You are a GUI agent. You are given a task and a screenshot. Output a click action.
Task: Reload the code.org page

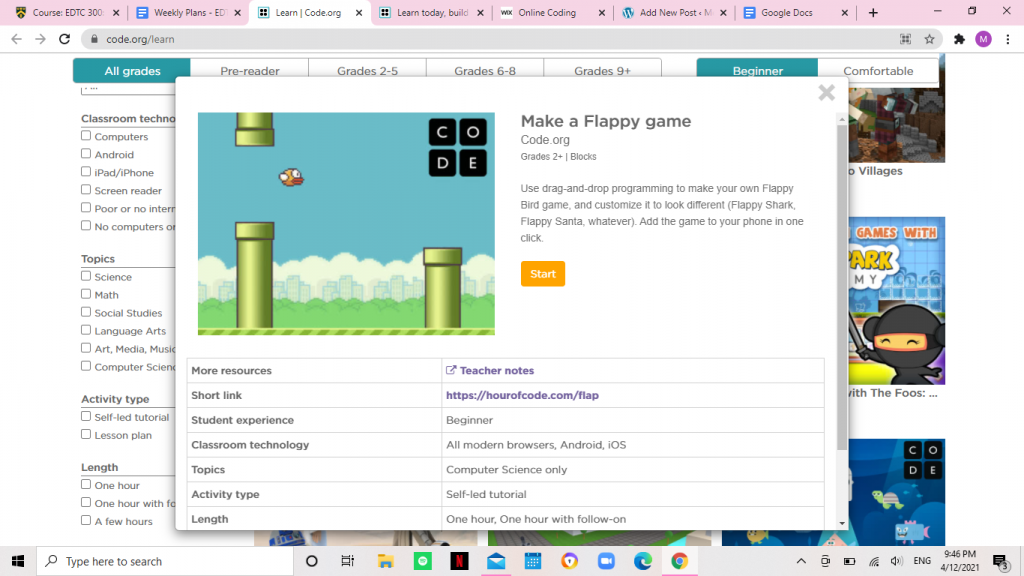[x=64, y=39]
